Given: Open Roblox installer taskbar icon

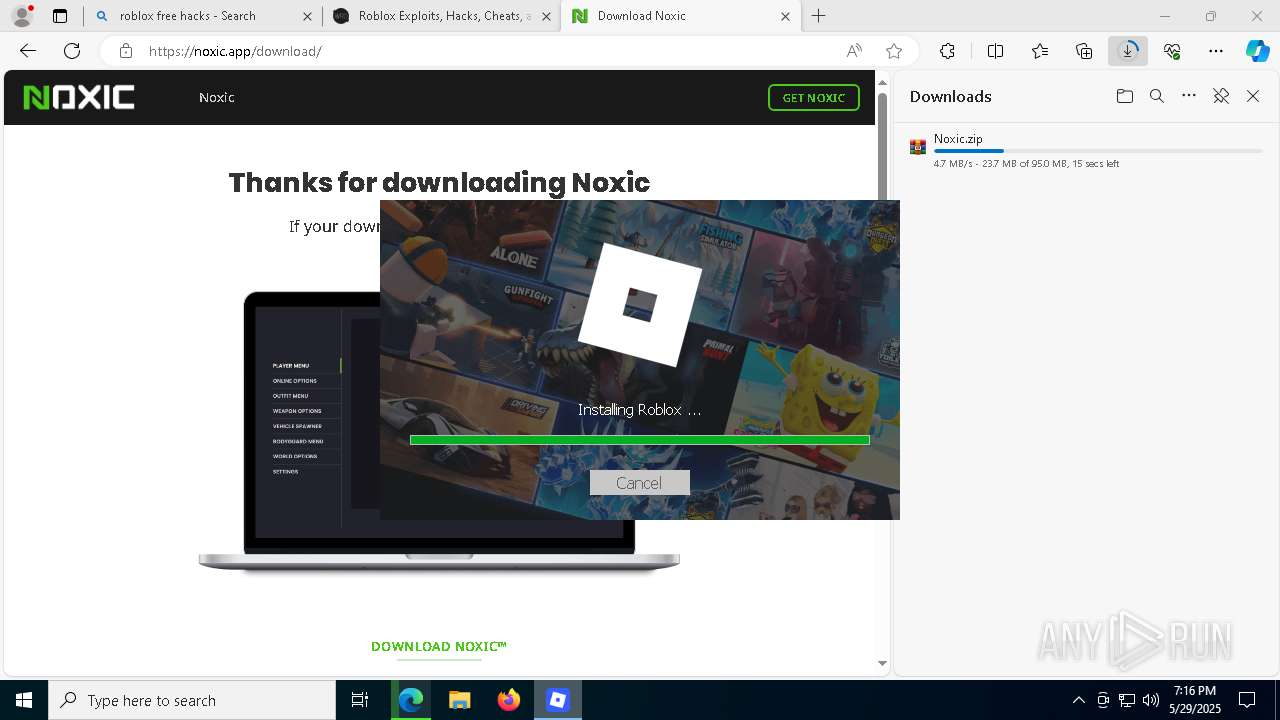Looking at the screenshot, I should pos(558,700).
